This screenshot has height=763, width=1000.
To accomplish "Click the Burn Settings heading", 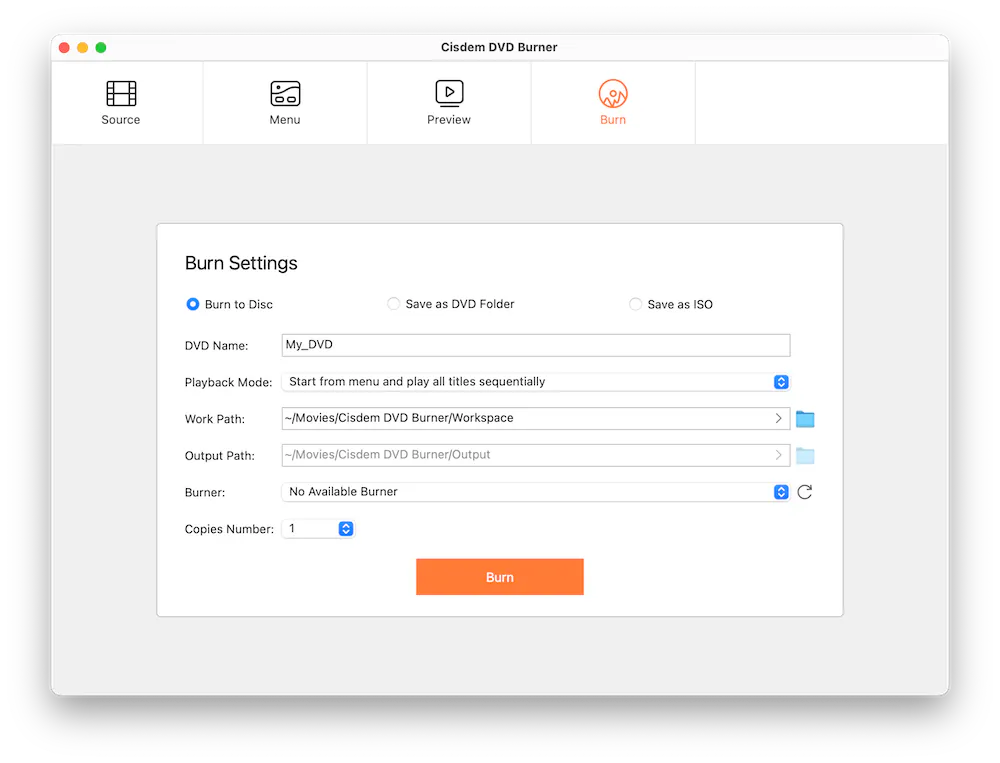I will [241, 263].
